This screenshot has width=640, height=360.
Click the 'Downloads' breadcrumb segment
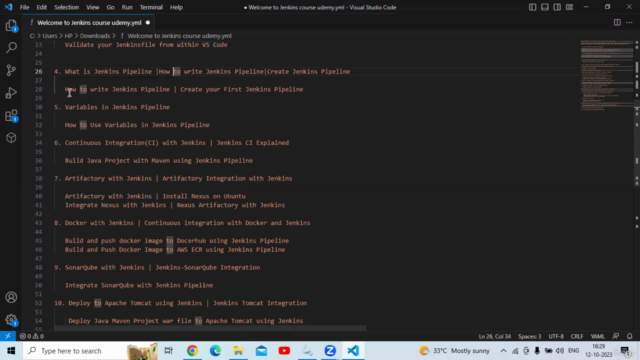(95, 36)
